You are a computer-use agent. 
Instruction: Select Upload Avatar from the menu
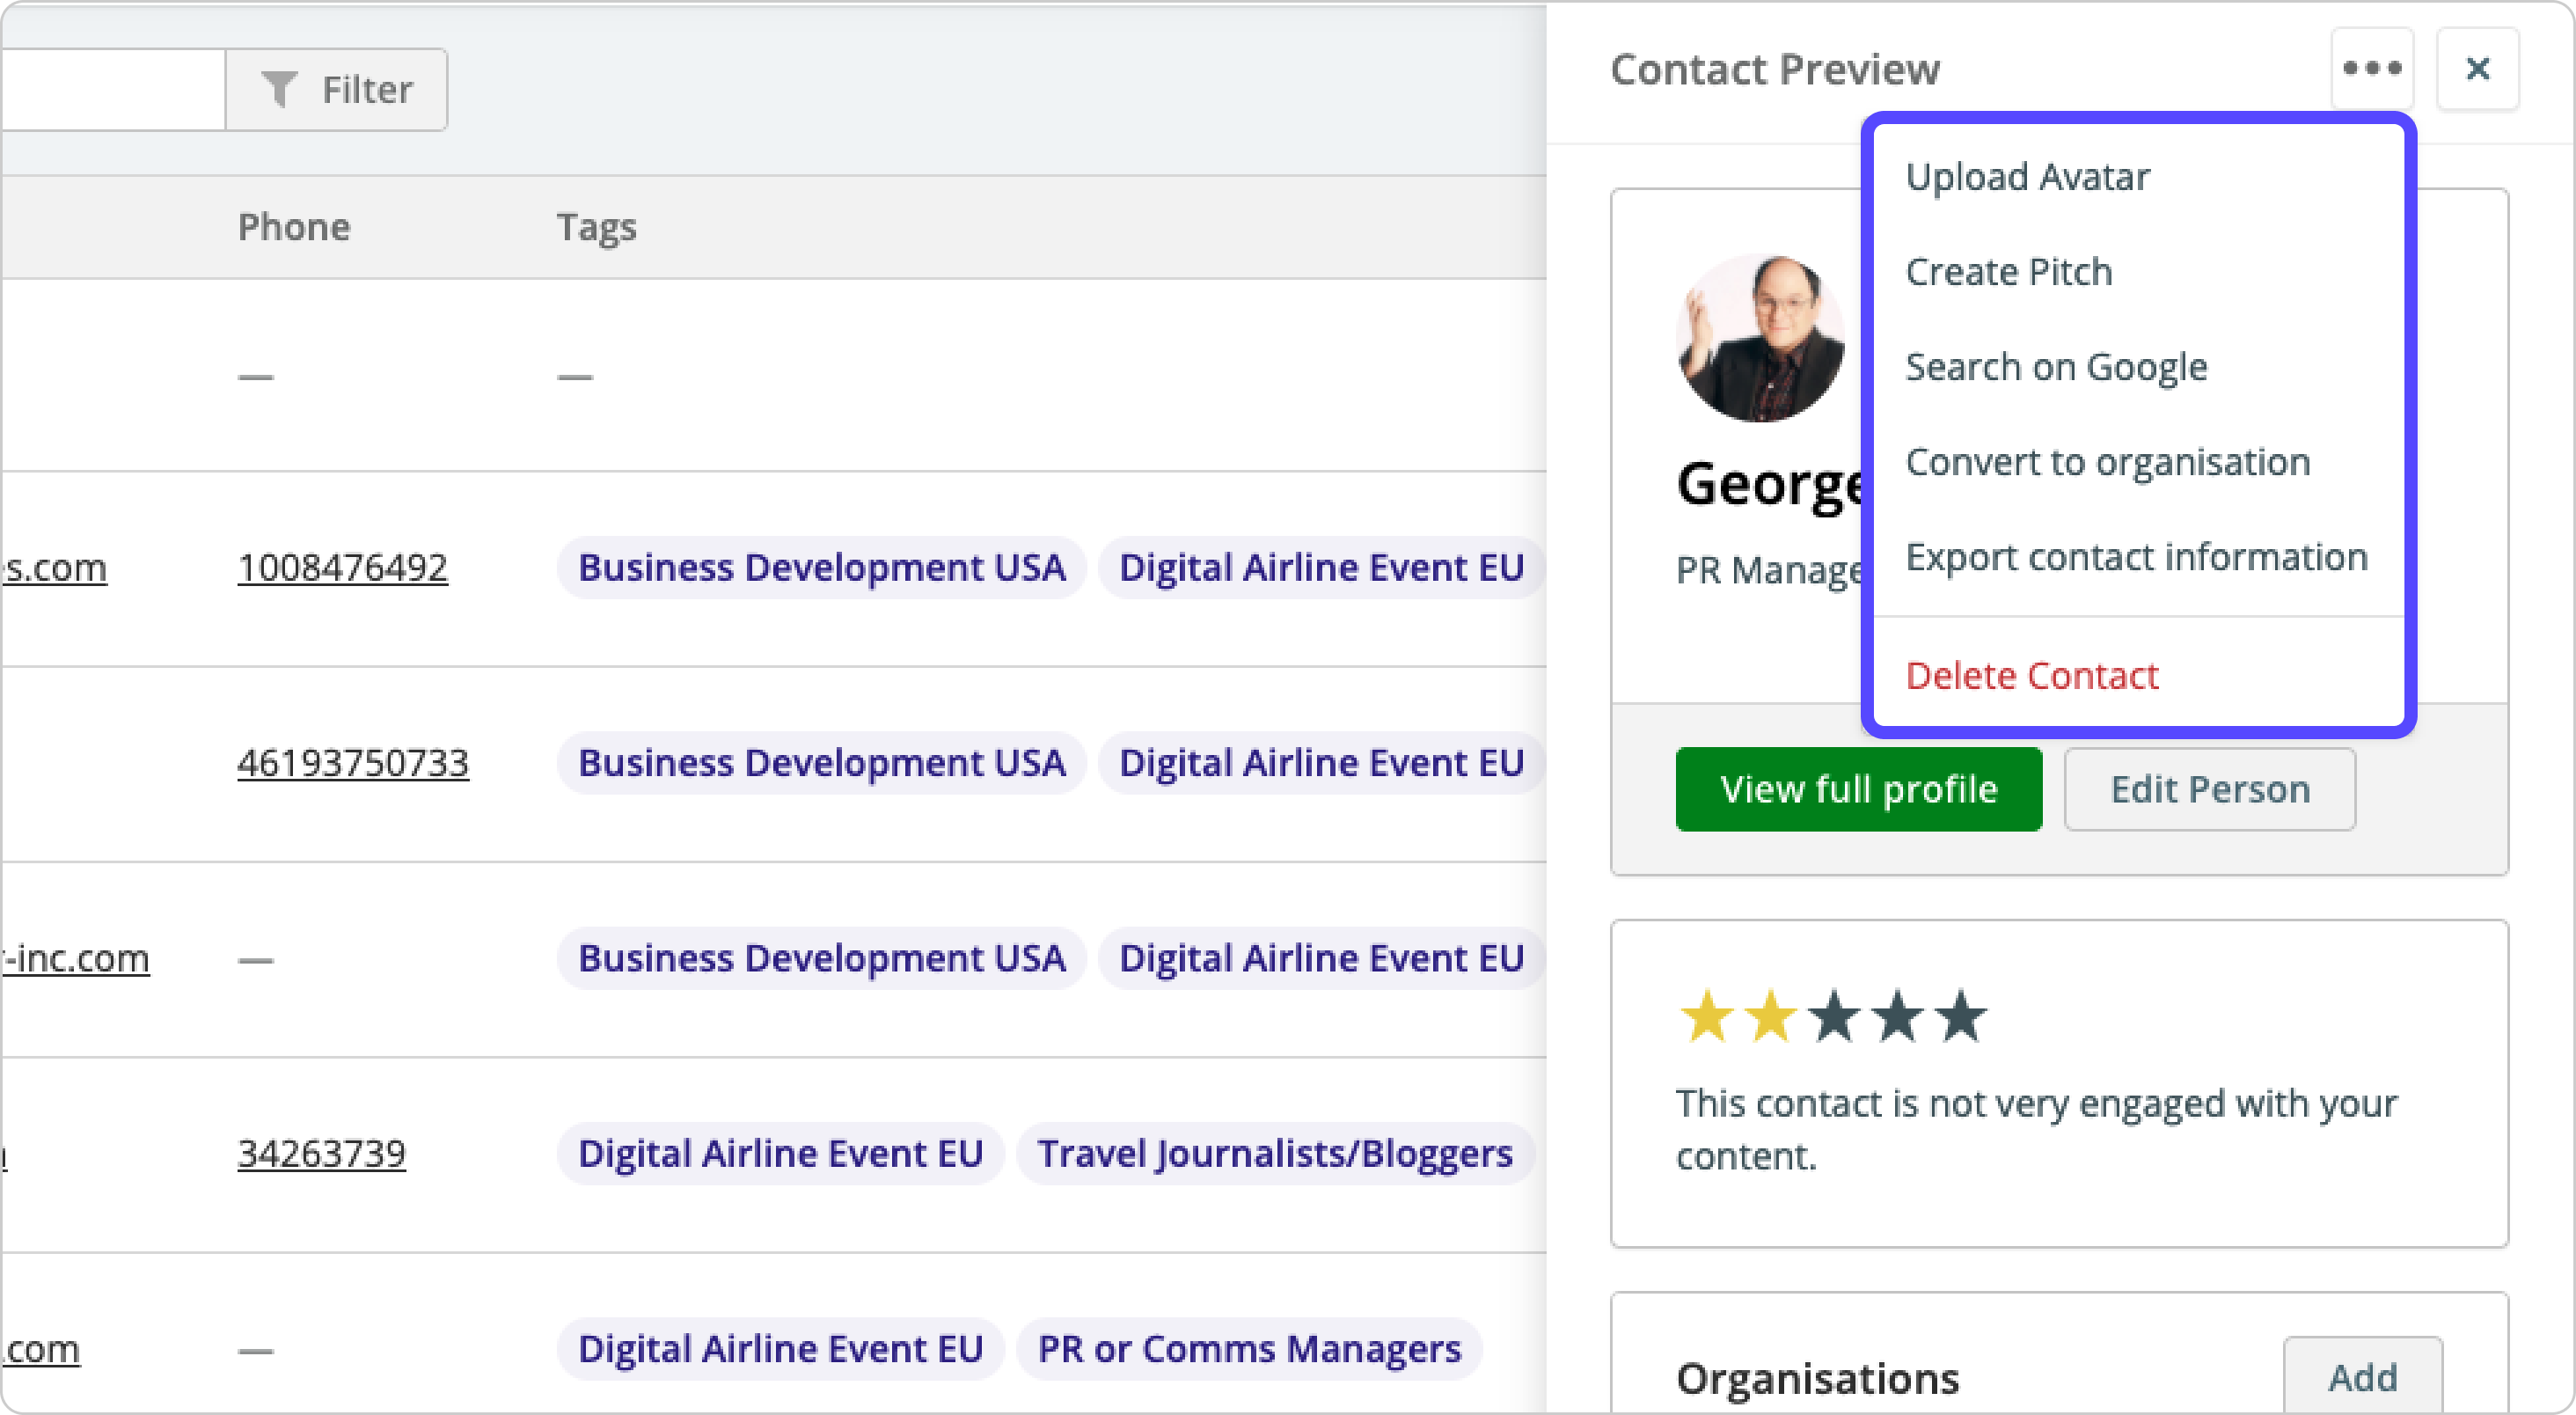click(x=2027, y=177)
